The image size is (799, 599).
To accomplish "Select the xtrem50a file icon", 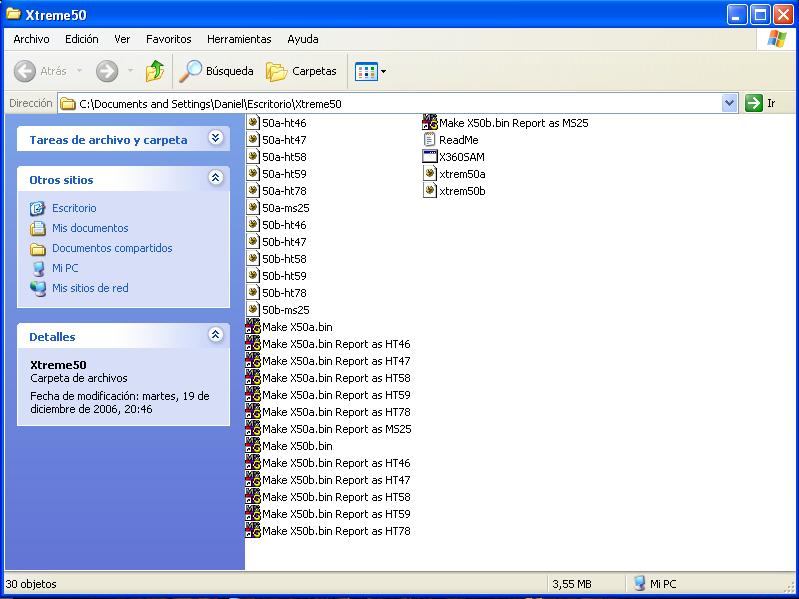I will click(431, 174).
